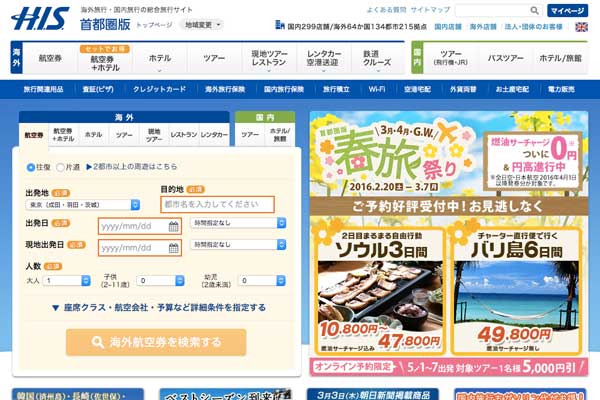This screenshot has width=600, height=400.
Task: Expand 座席クラス・航空会社 detailed conditions
Action: point(159,307)
